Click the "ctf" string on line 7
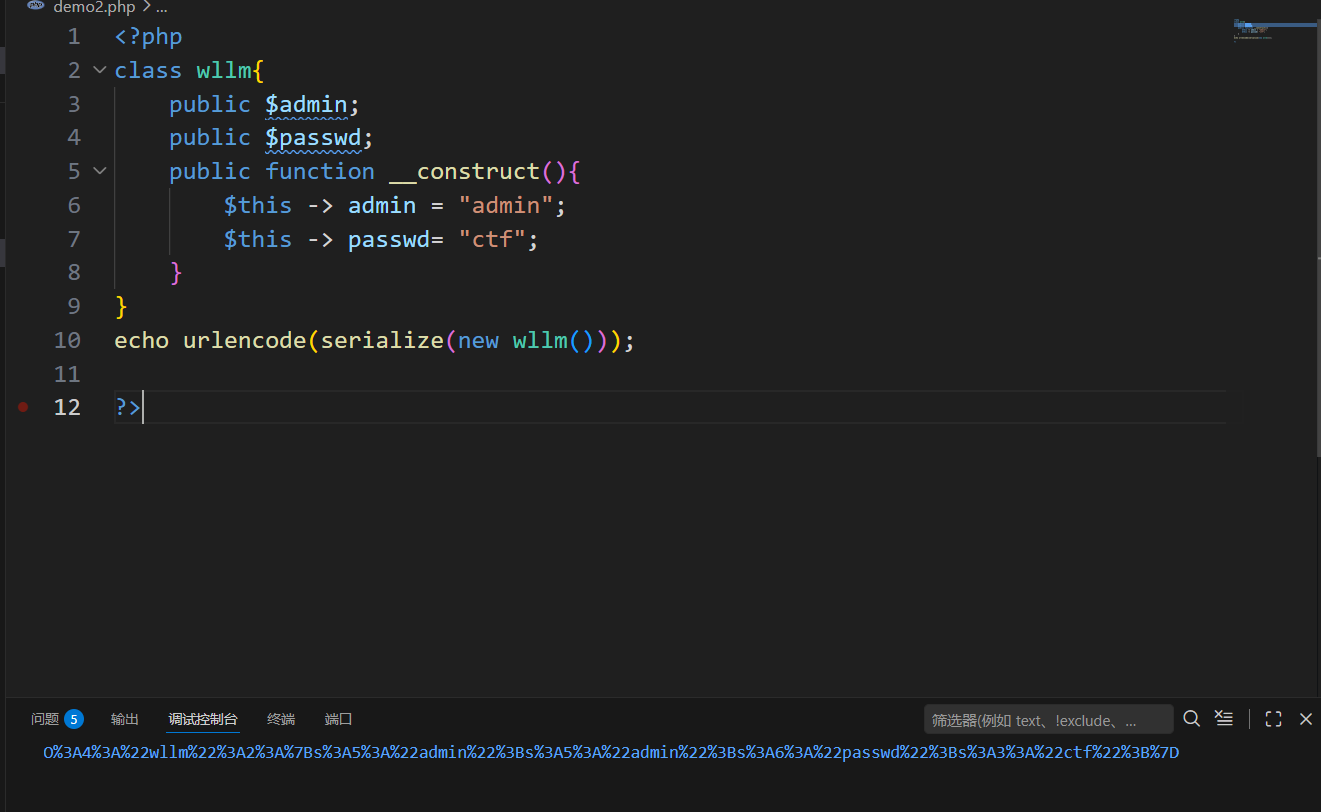 coord(492,239)
